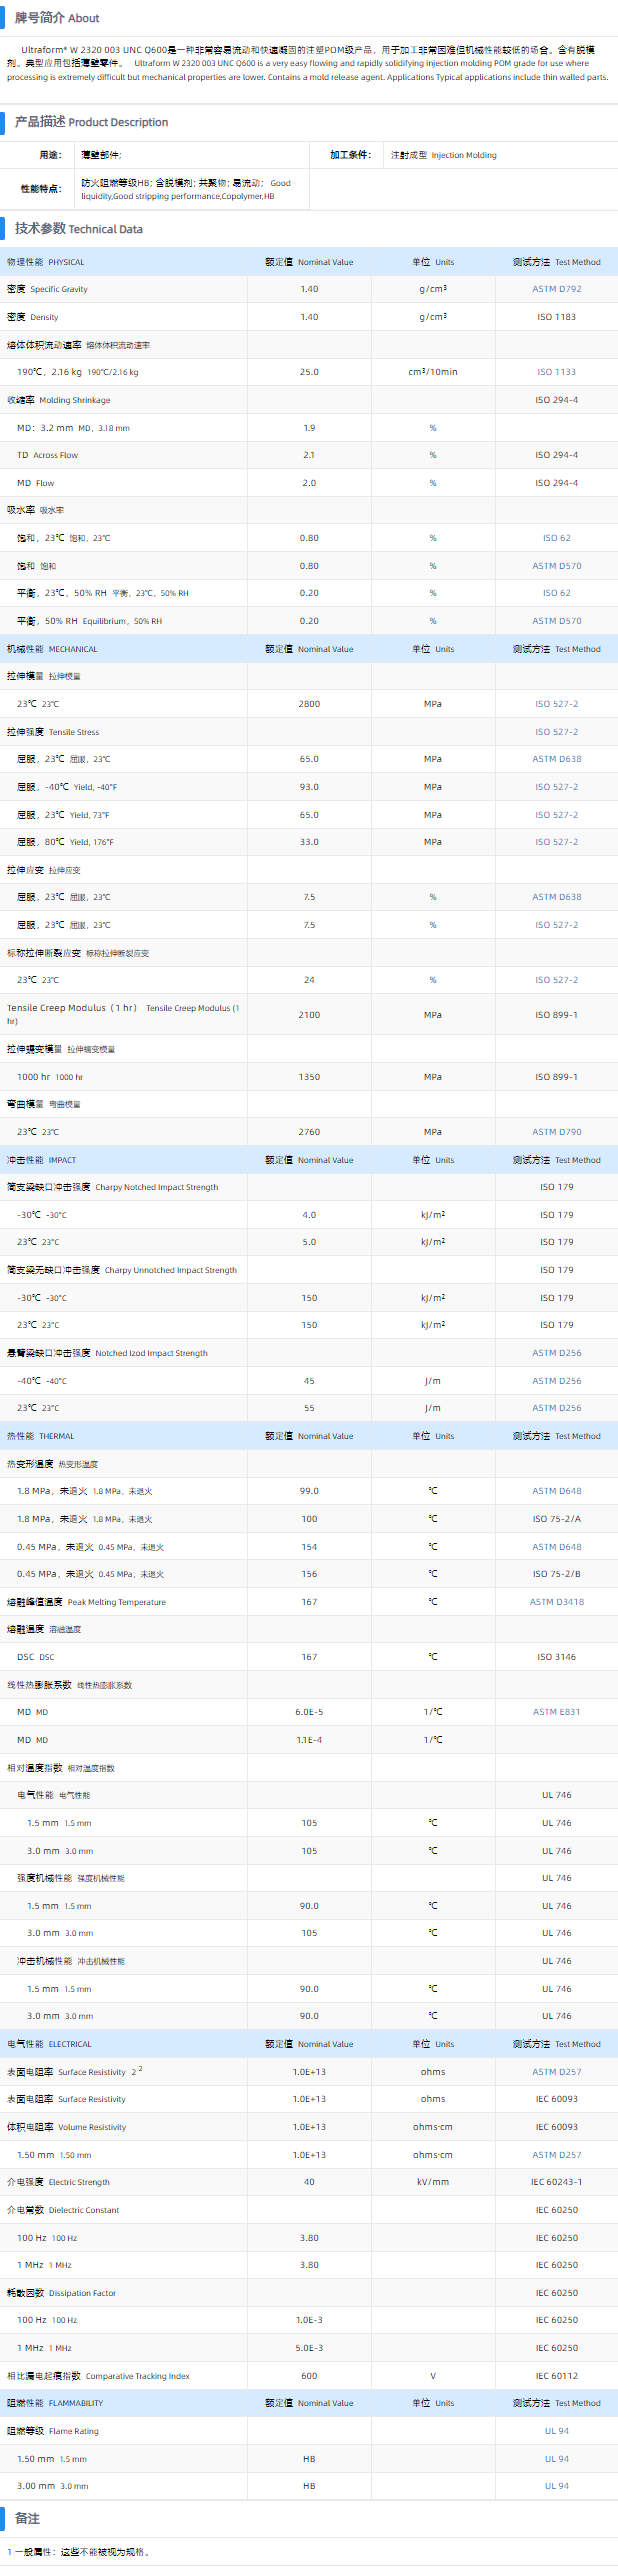Open ASTM D648 link in the 154 °C row
Image resolution: width=618 pixels, height=2573 pixels.
pos(556,1547)
